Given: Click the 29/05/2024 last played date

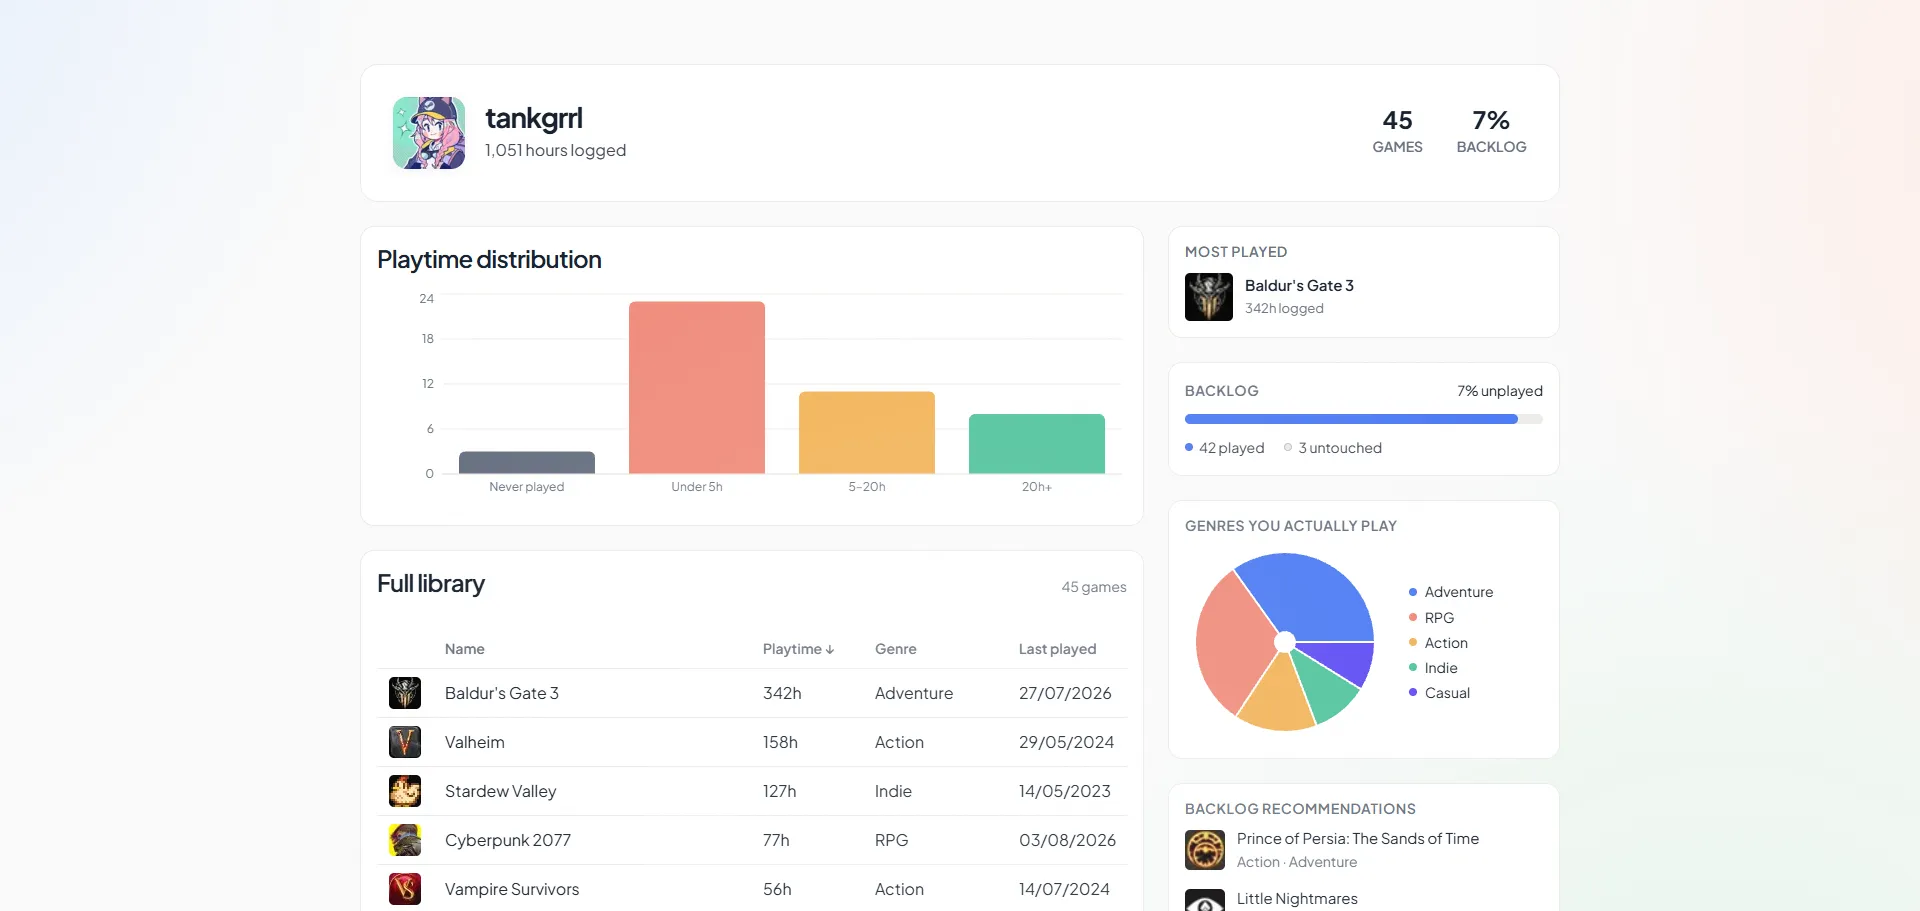Looking at the screenshot, I should pyautogui.click(x=1066, y=742).
